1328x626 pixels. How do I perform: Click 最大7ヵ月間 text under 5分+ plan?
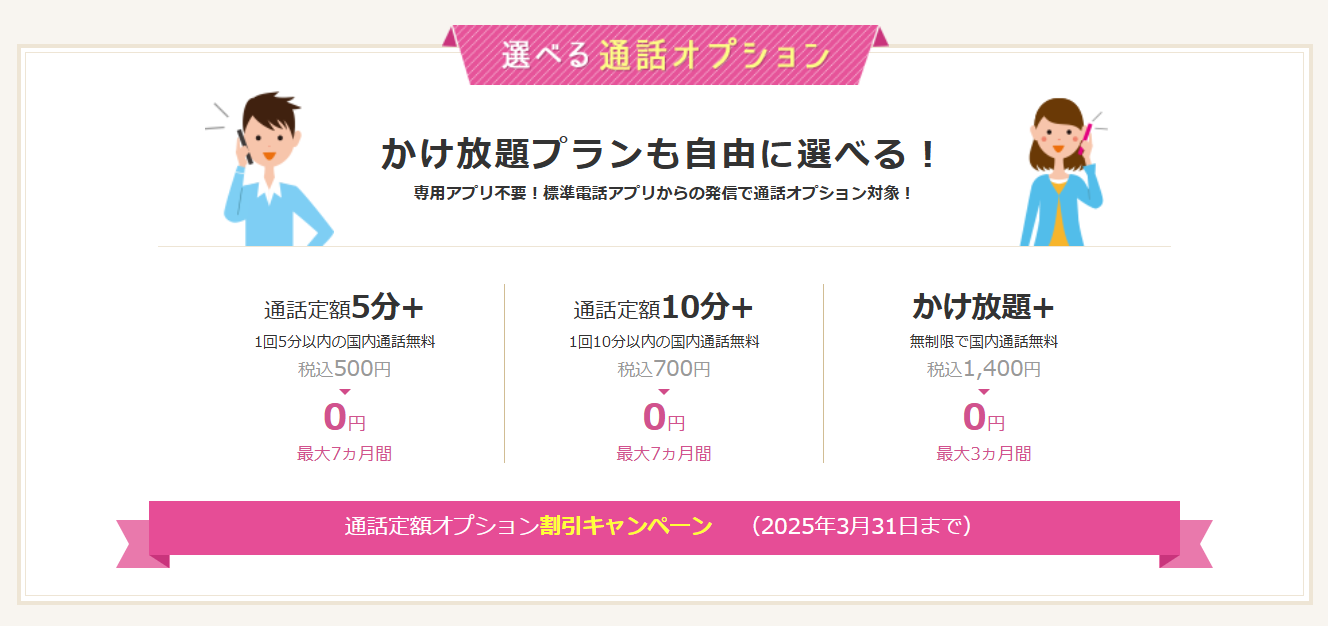(344, 454)
